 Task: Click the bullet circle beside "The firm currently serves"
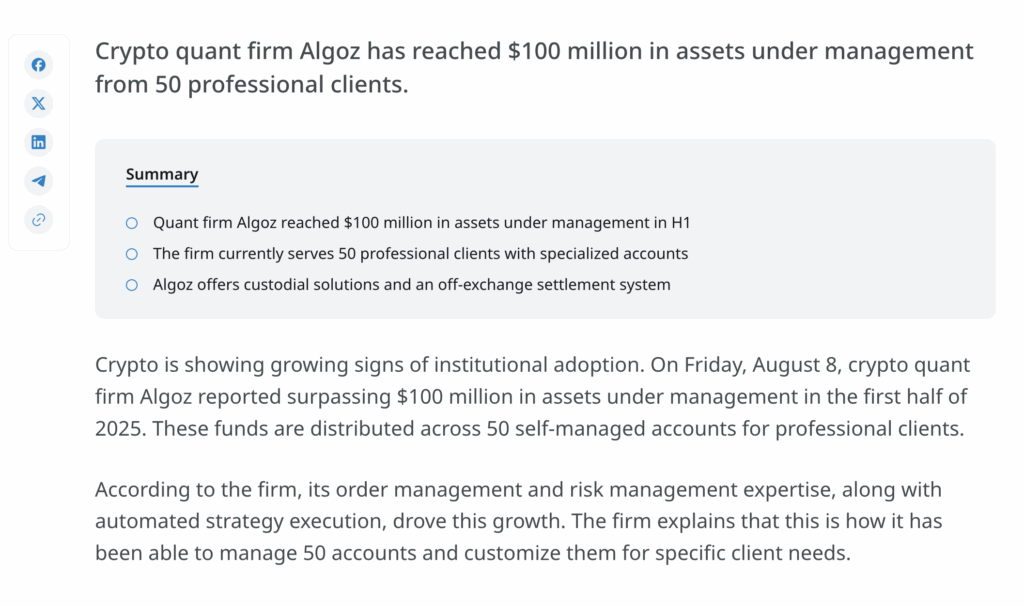coord(132,254)
